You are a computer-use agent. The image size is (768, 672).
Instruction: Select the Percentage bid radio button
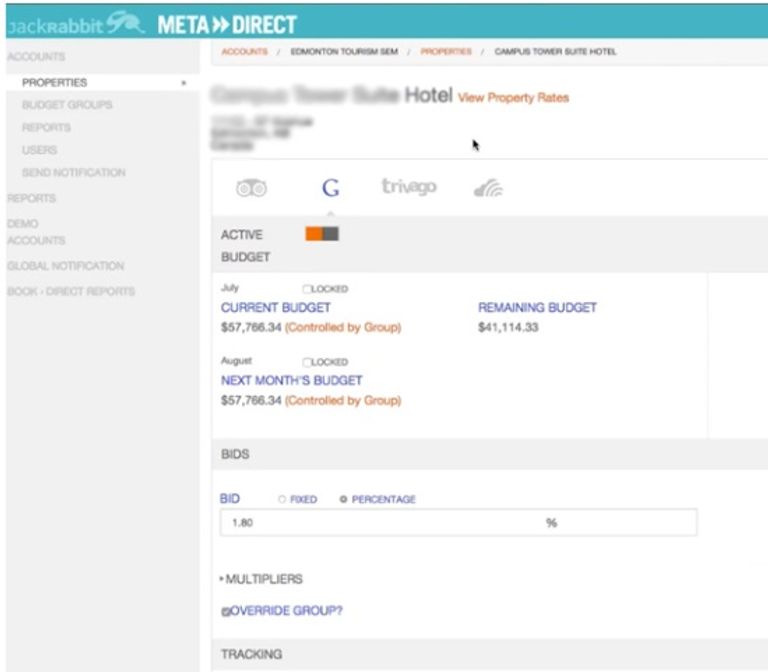[343, 499]
